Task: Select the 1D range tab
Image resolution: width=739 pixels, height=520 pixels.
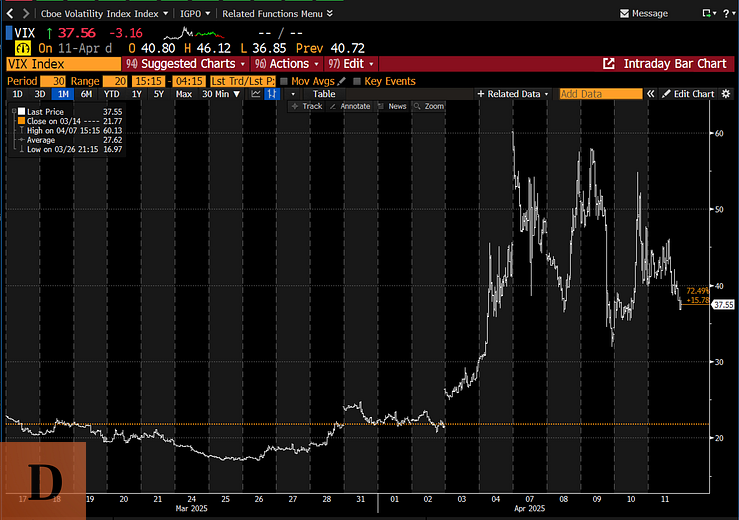Action: pos(17,94)
